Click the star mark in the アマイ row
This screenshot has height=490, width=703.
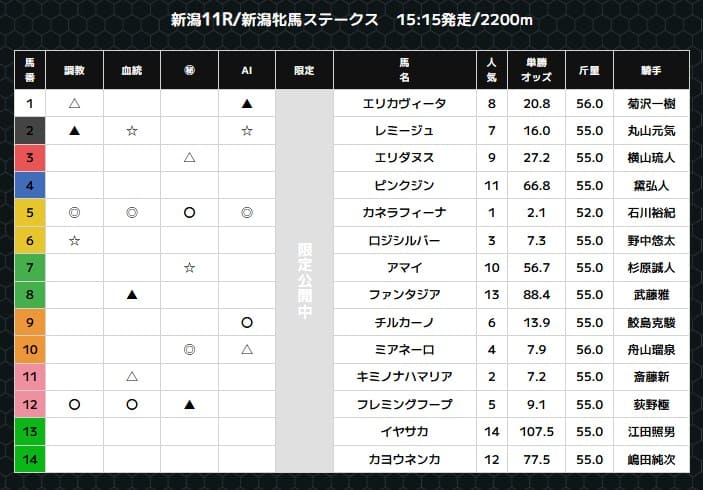[189, 267]
